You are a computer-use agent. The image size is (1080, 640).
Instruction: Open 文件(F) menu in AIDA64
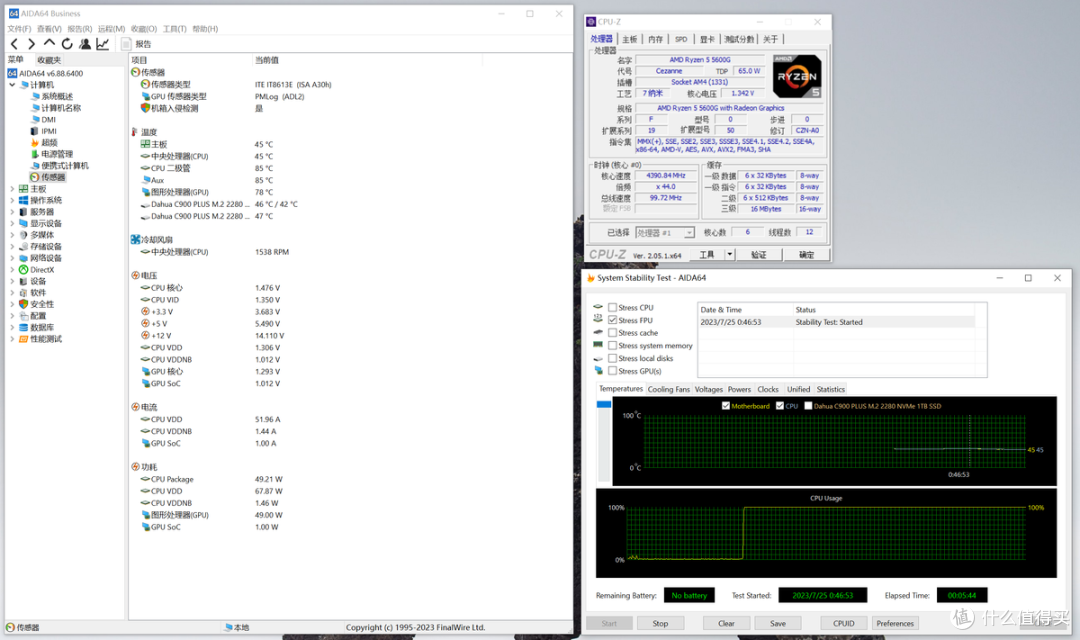click(19, 29)
